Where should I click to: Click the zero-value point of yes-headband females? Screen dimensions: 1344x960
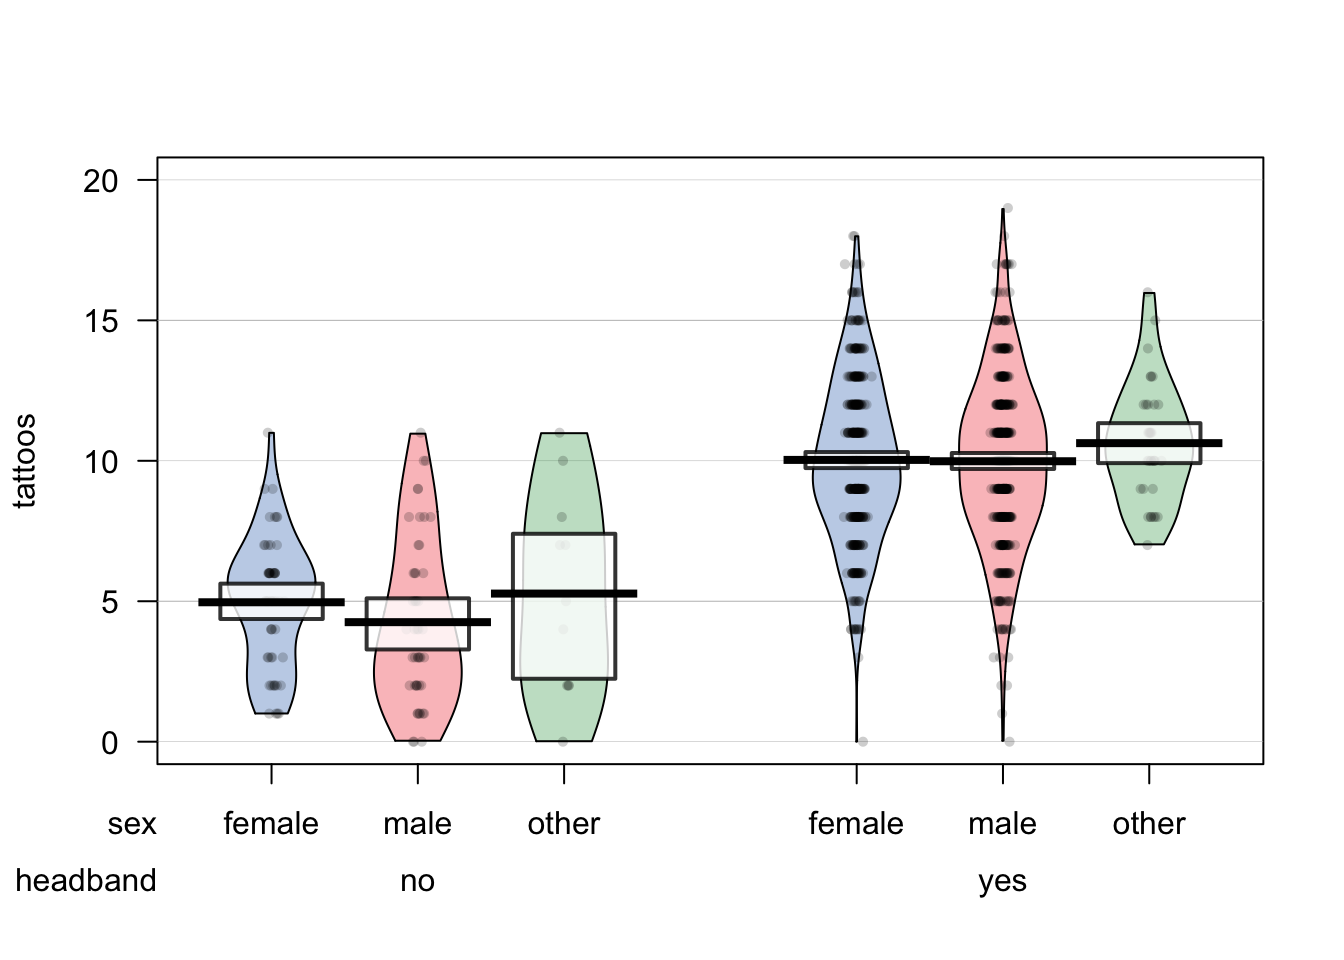tap(862, 741)
